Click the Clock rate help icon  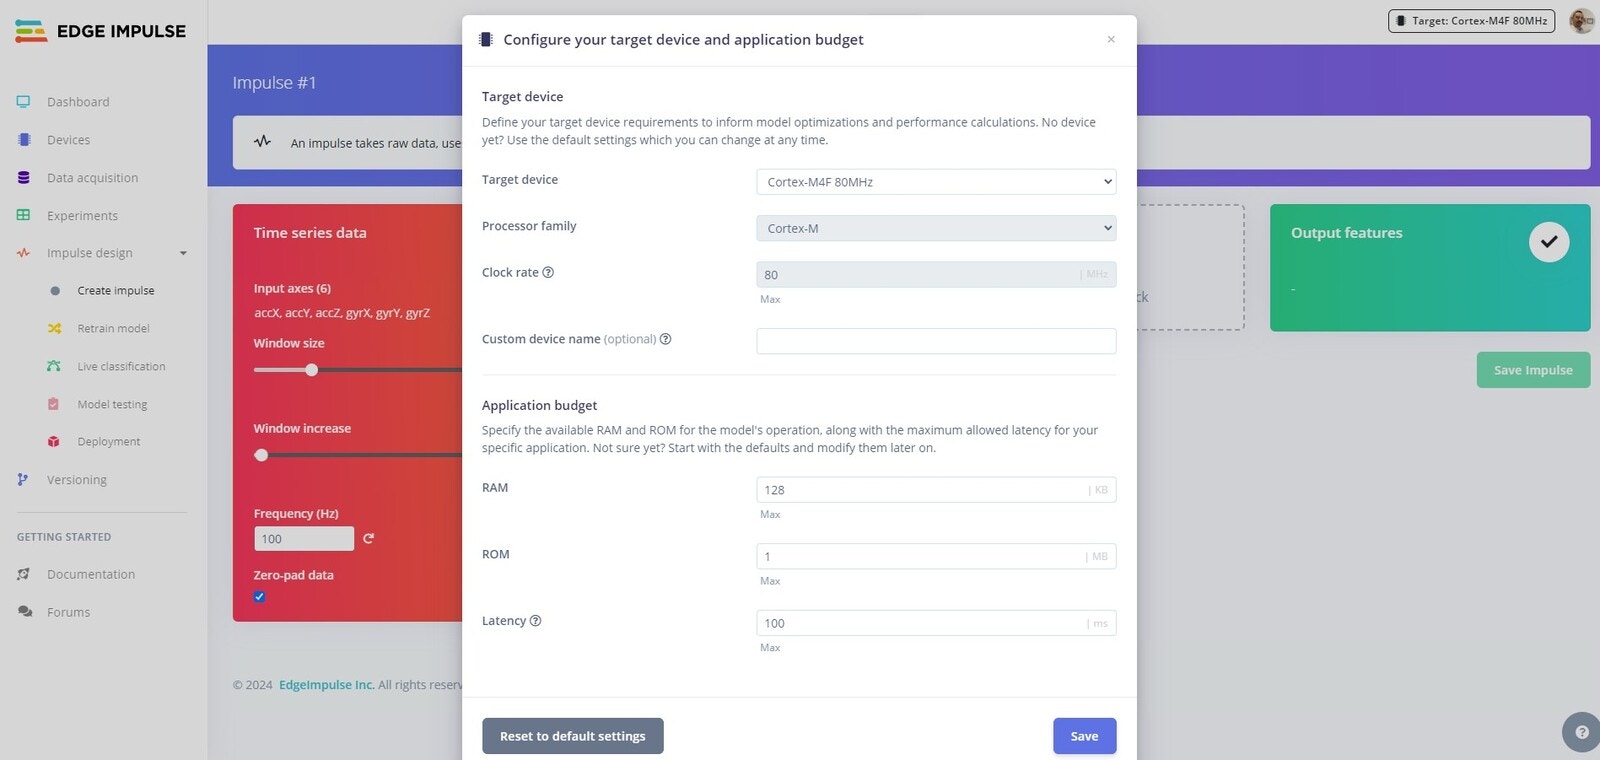tap(548, 272)
